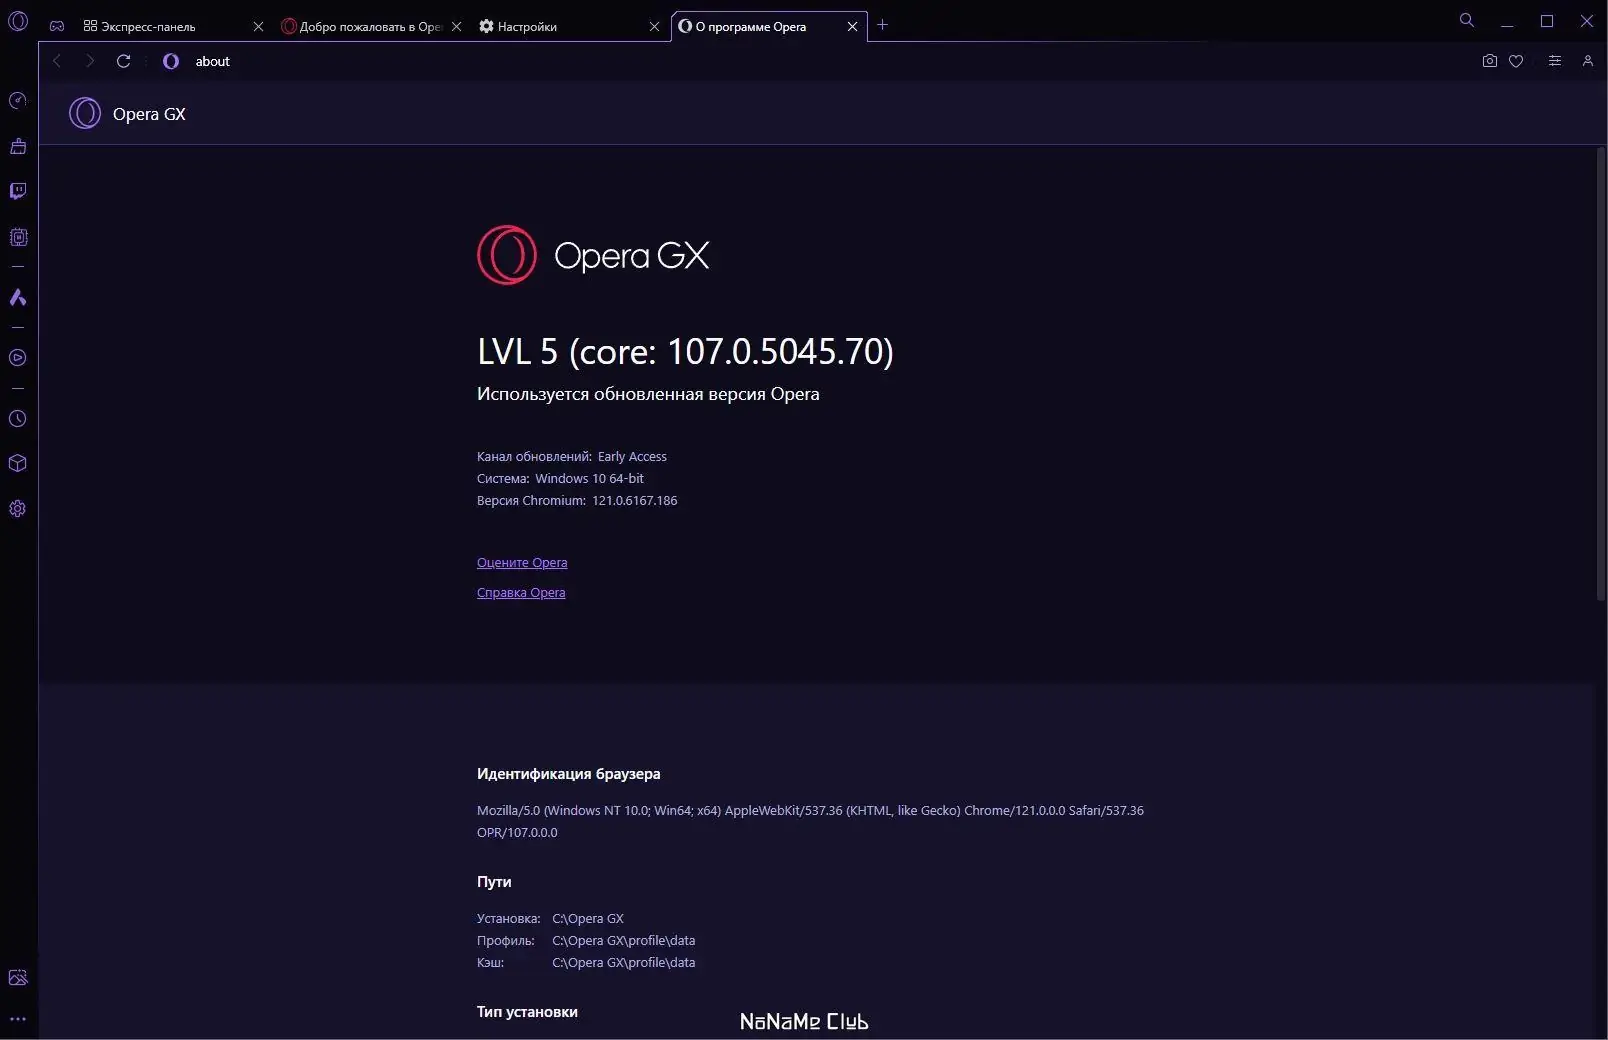Close the Добро пожаловать tab
The width and height of the screenshot is (1608, 1040).
click(457, 27)
